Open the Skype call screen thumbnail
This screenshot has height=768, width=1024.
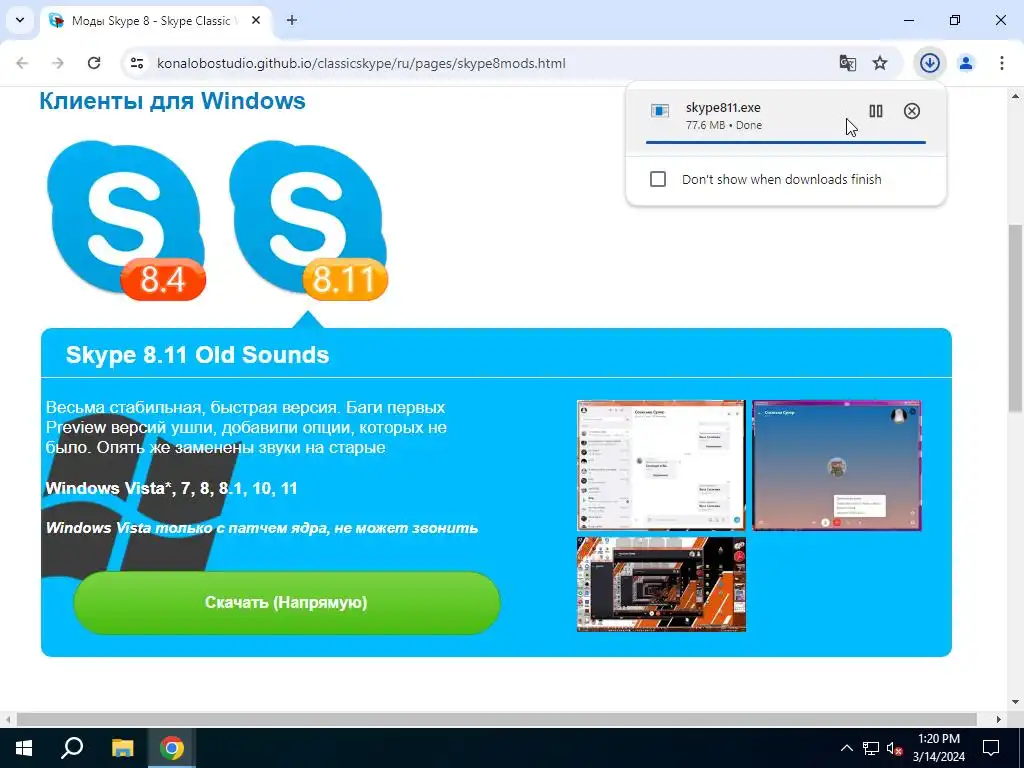coord(837,465)
